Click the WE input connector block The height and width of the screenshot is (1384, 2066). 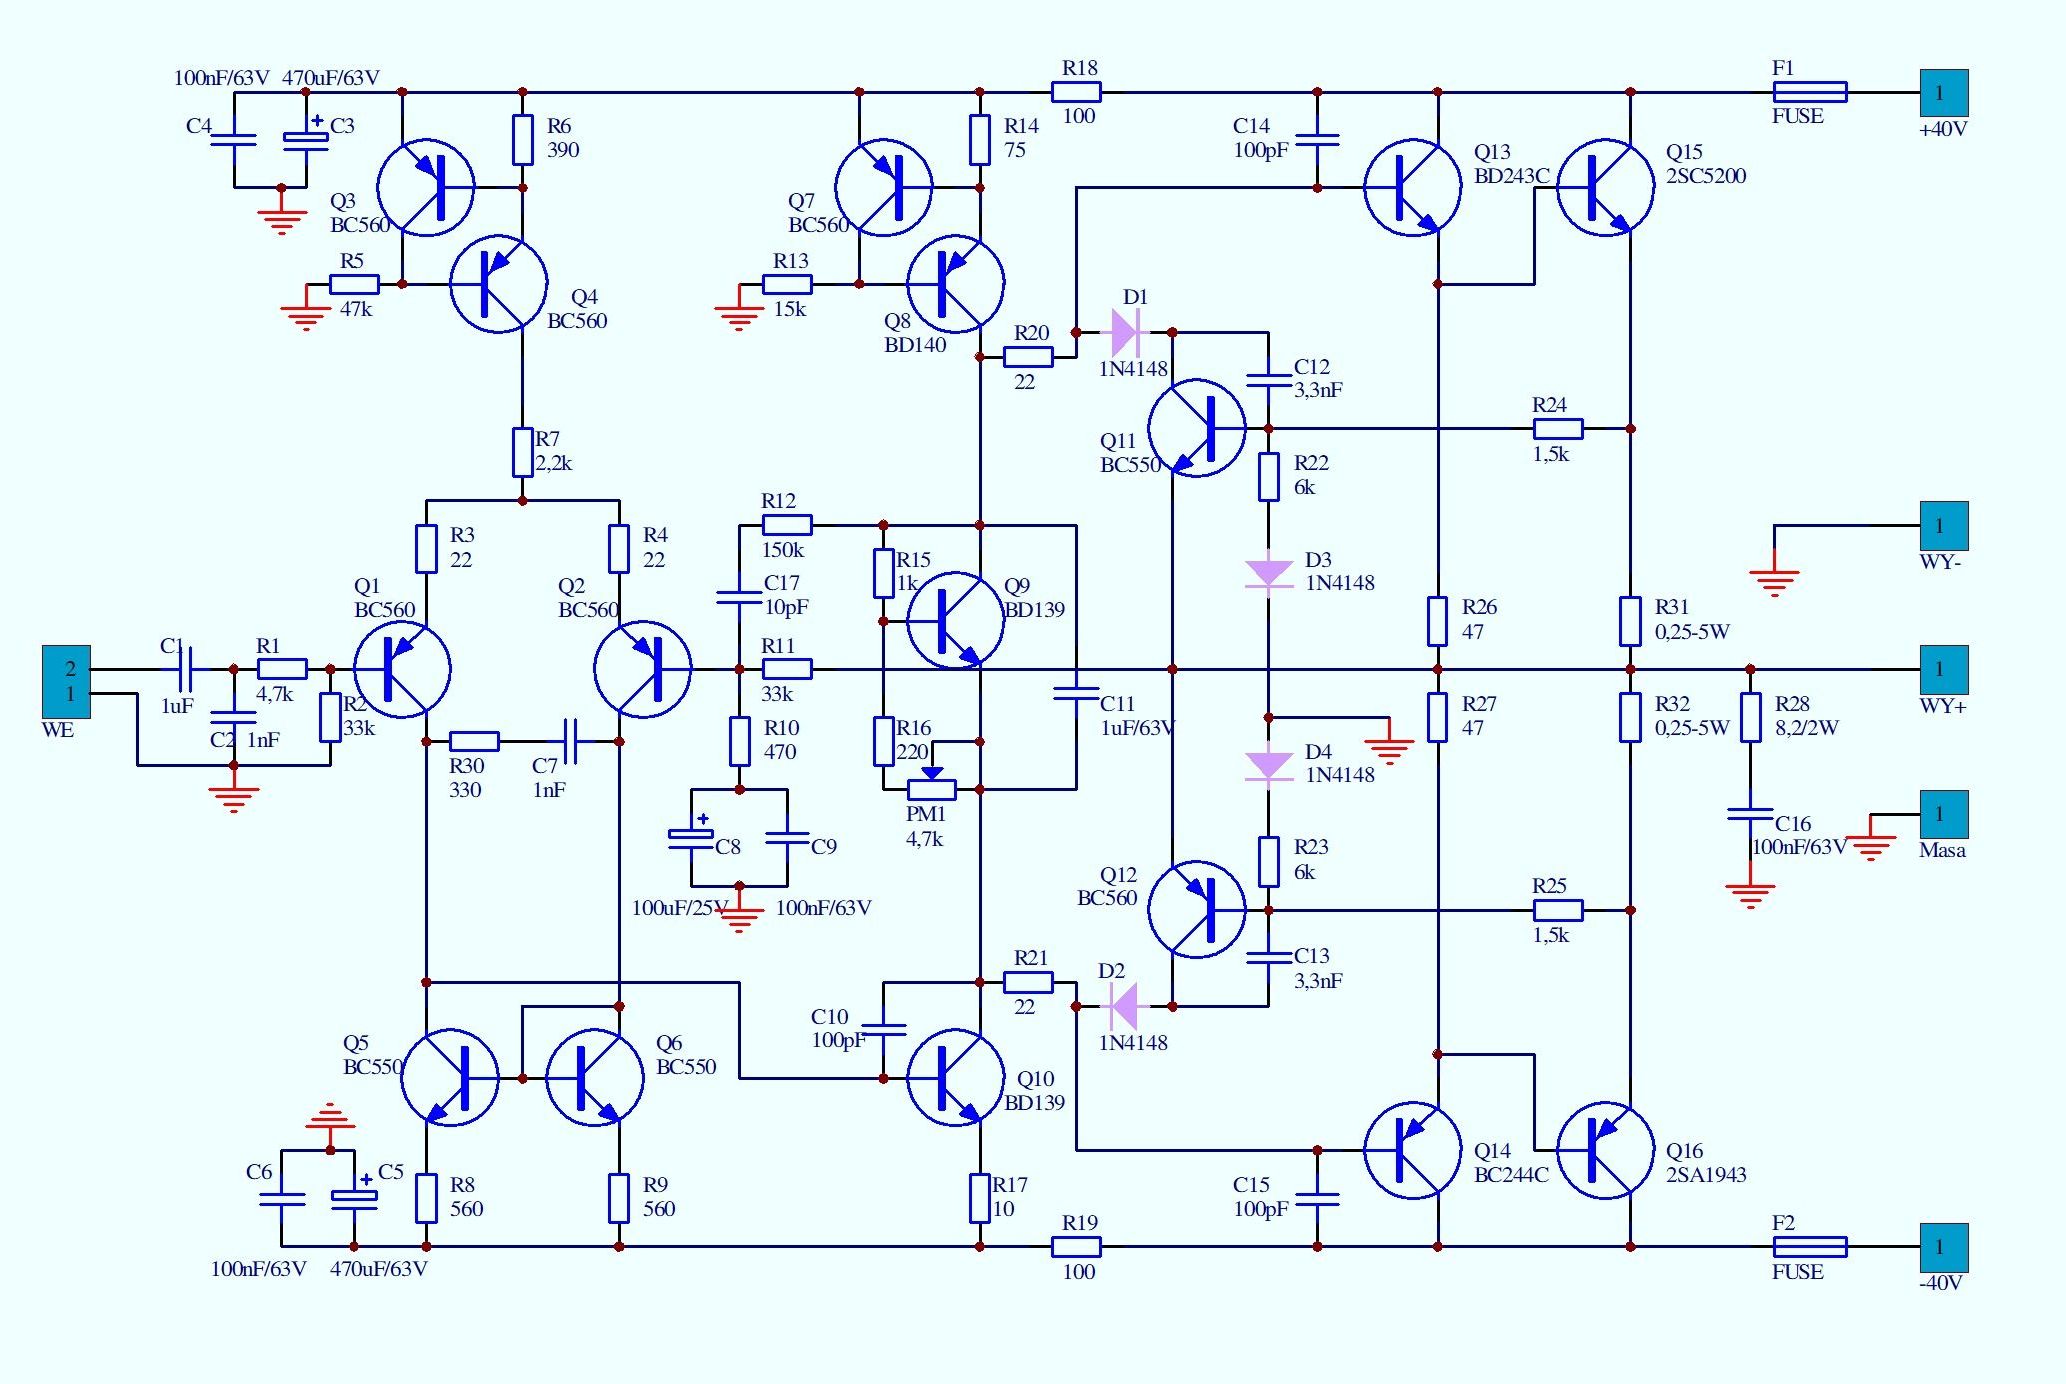66,682
